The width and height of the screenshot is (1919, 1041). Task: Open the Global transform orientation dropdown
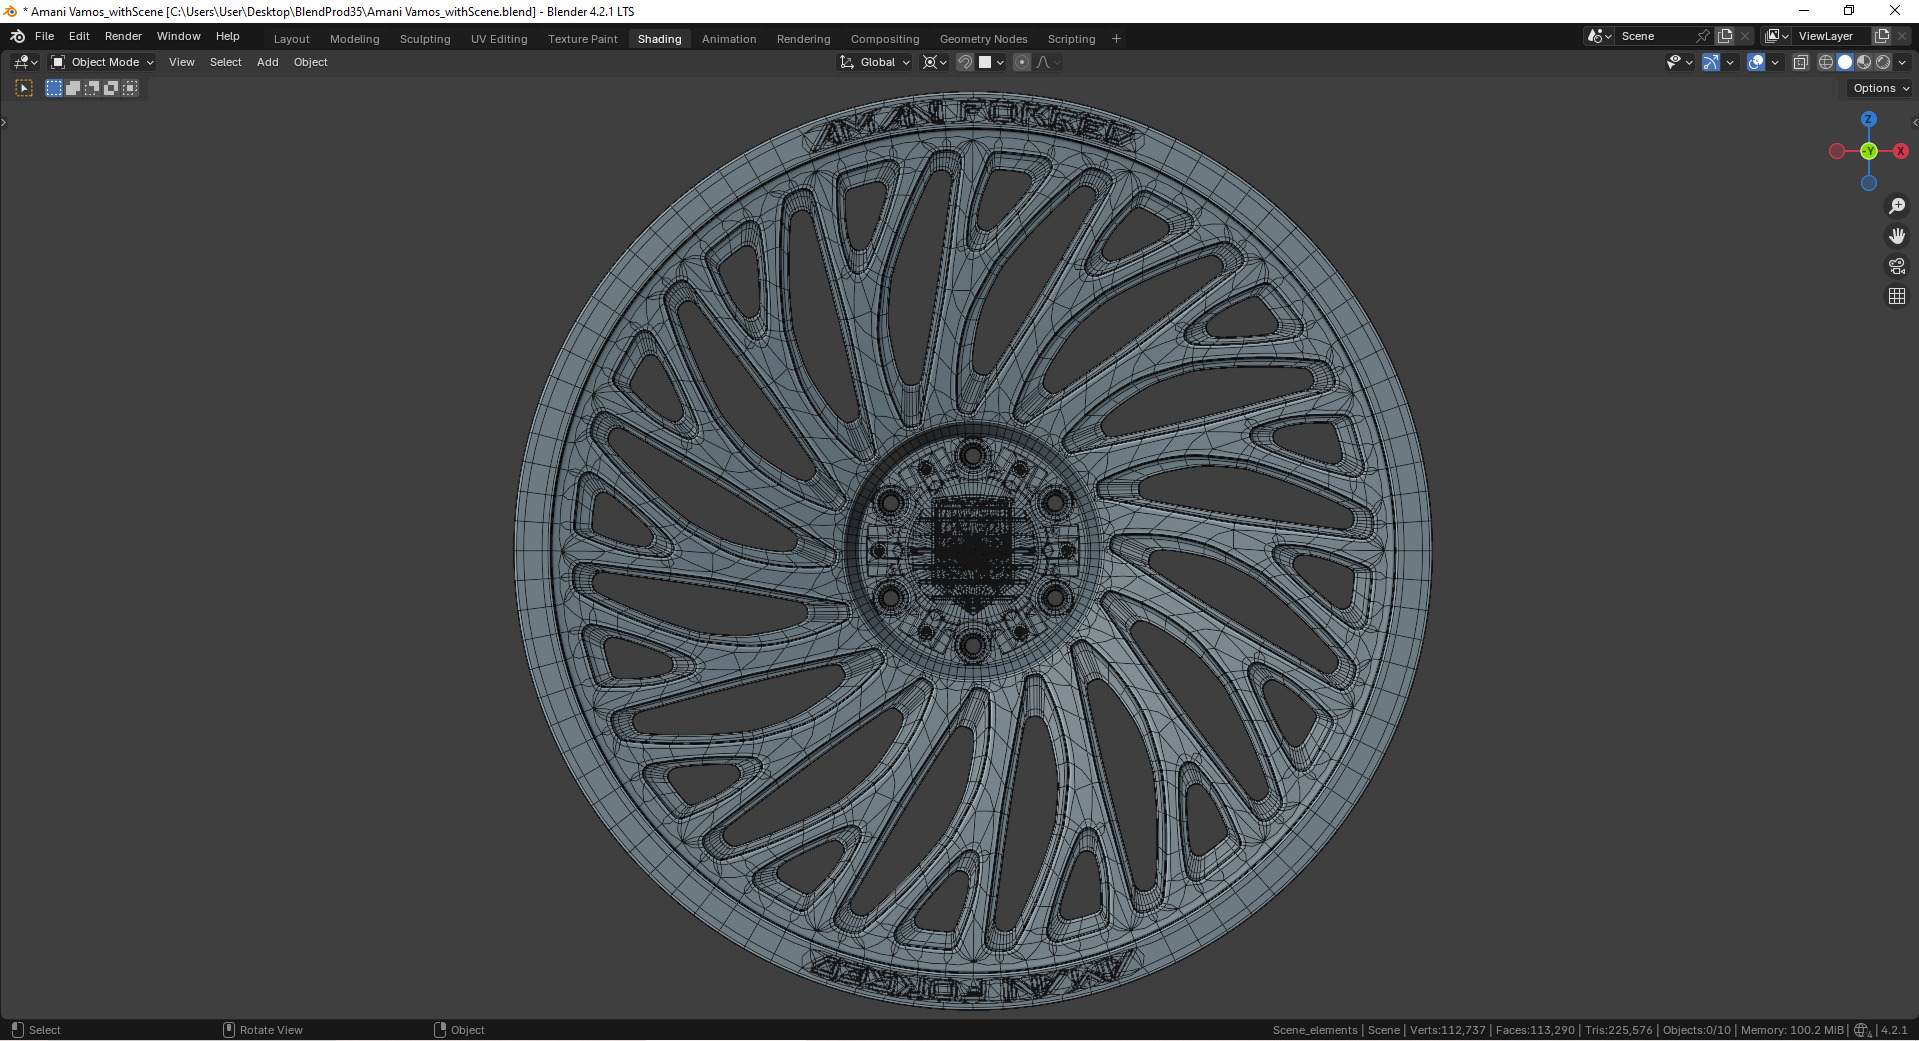875,62
